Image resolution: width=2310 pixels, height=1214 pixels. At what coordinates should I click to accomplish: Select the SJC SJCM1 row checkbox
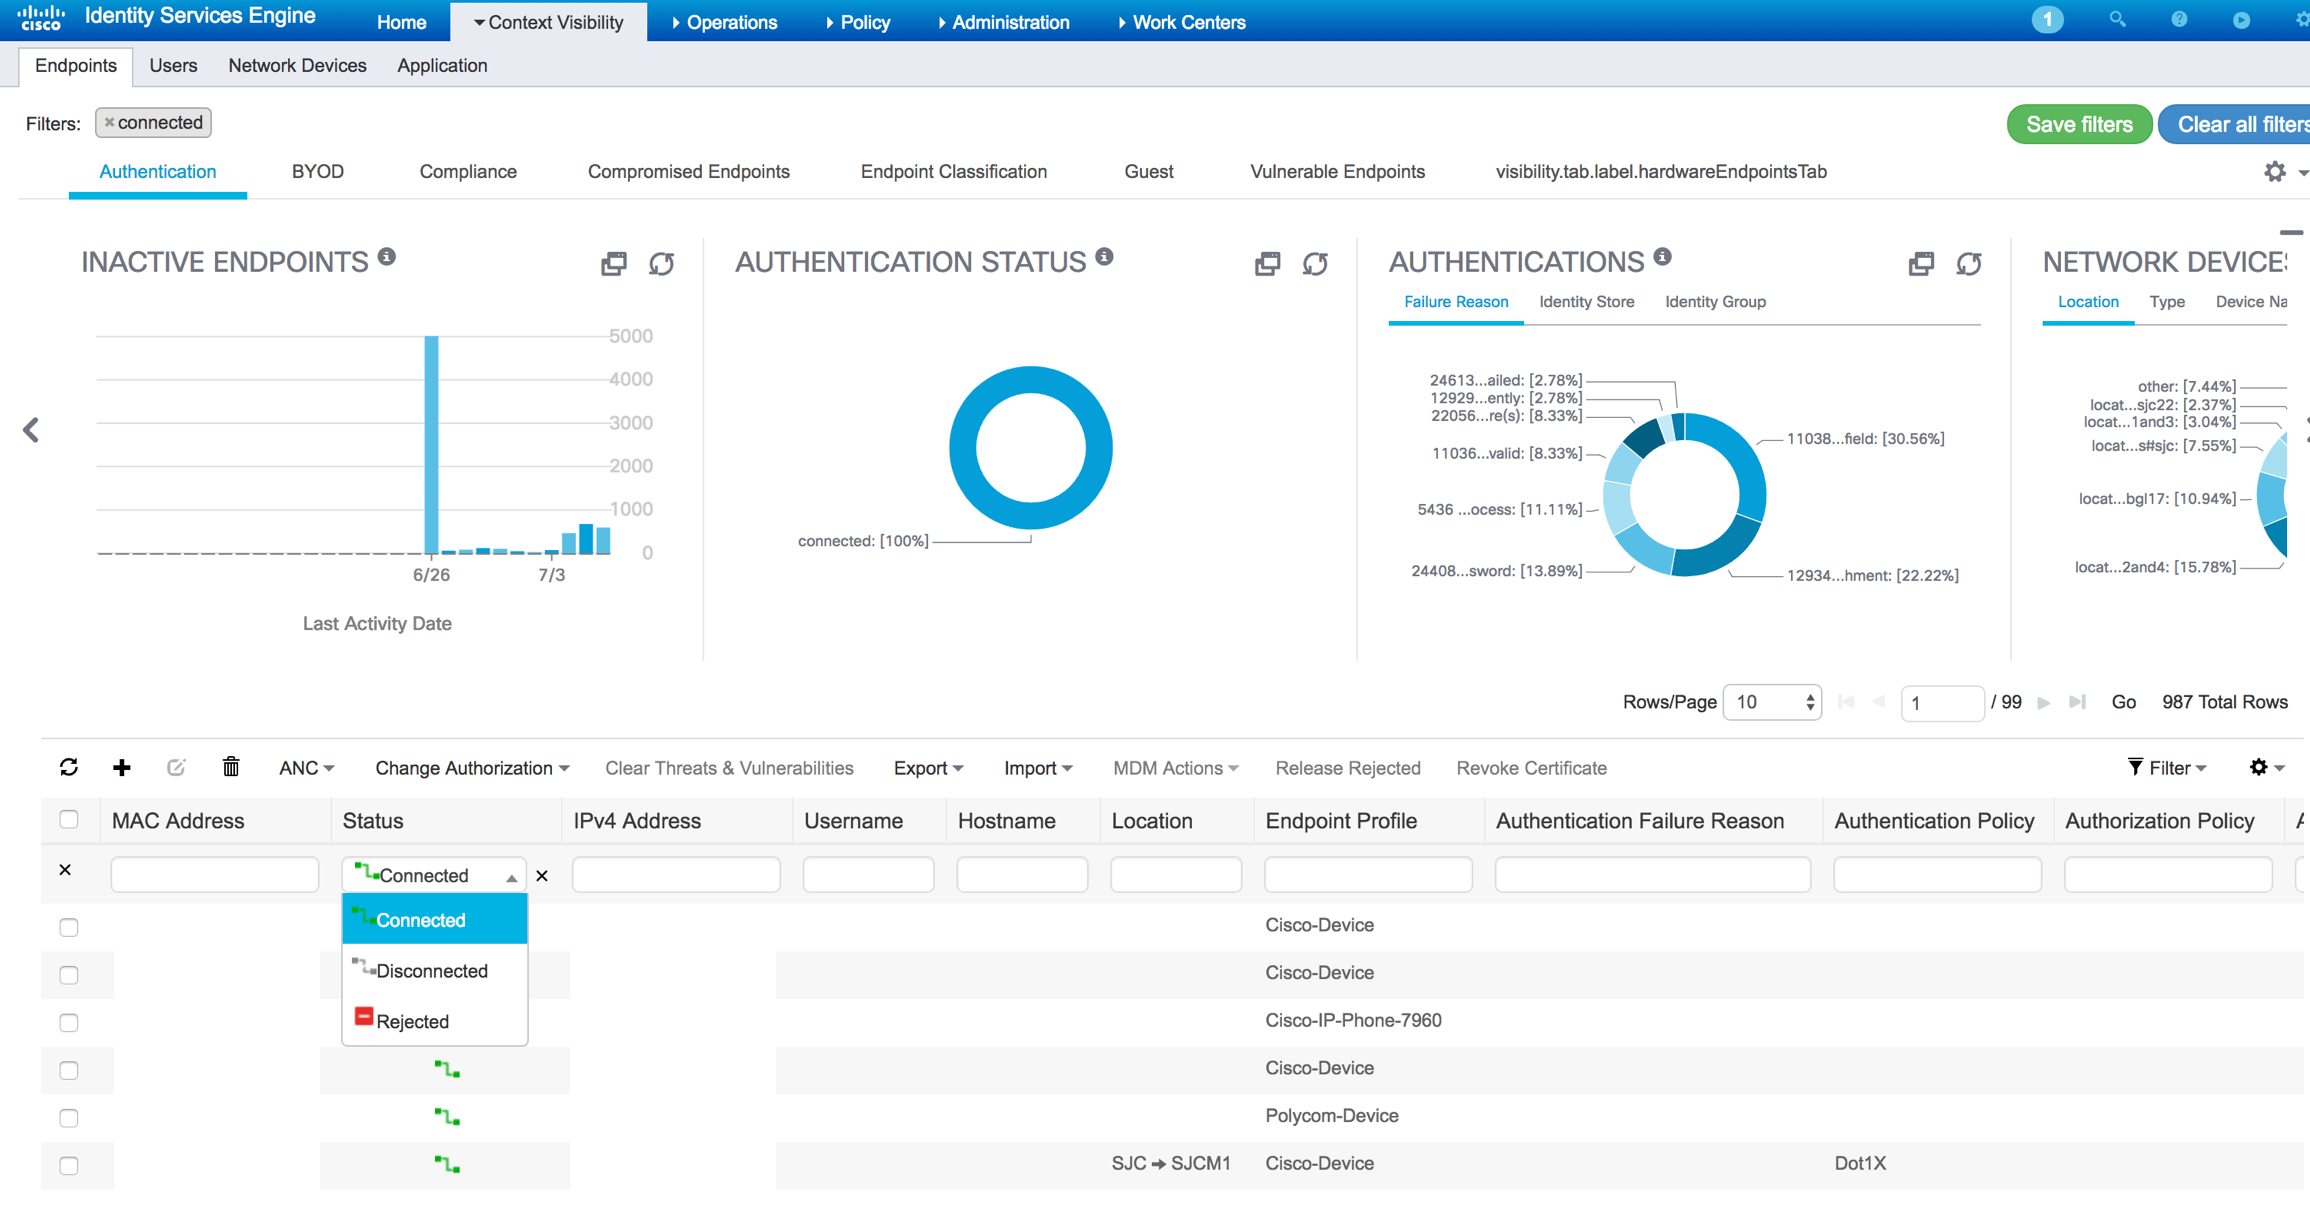coord(69,1166)
